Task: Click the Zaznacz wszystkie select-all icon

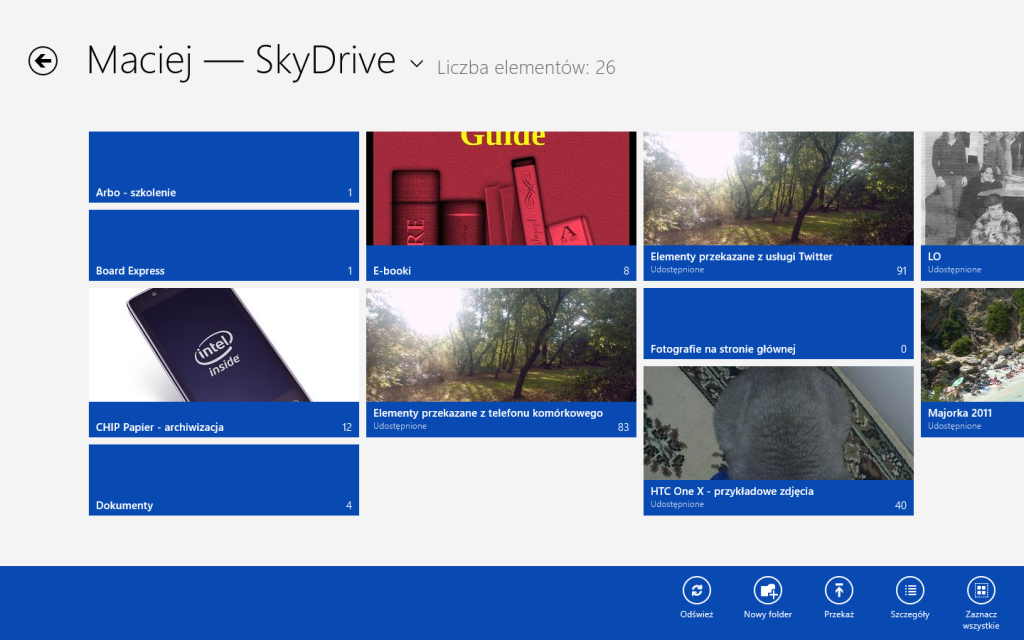Action: [981, 590]
